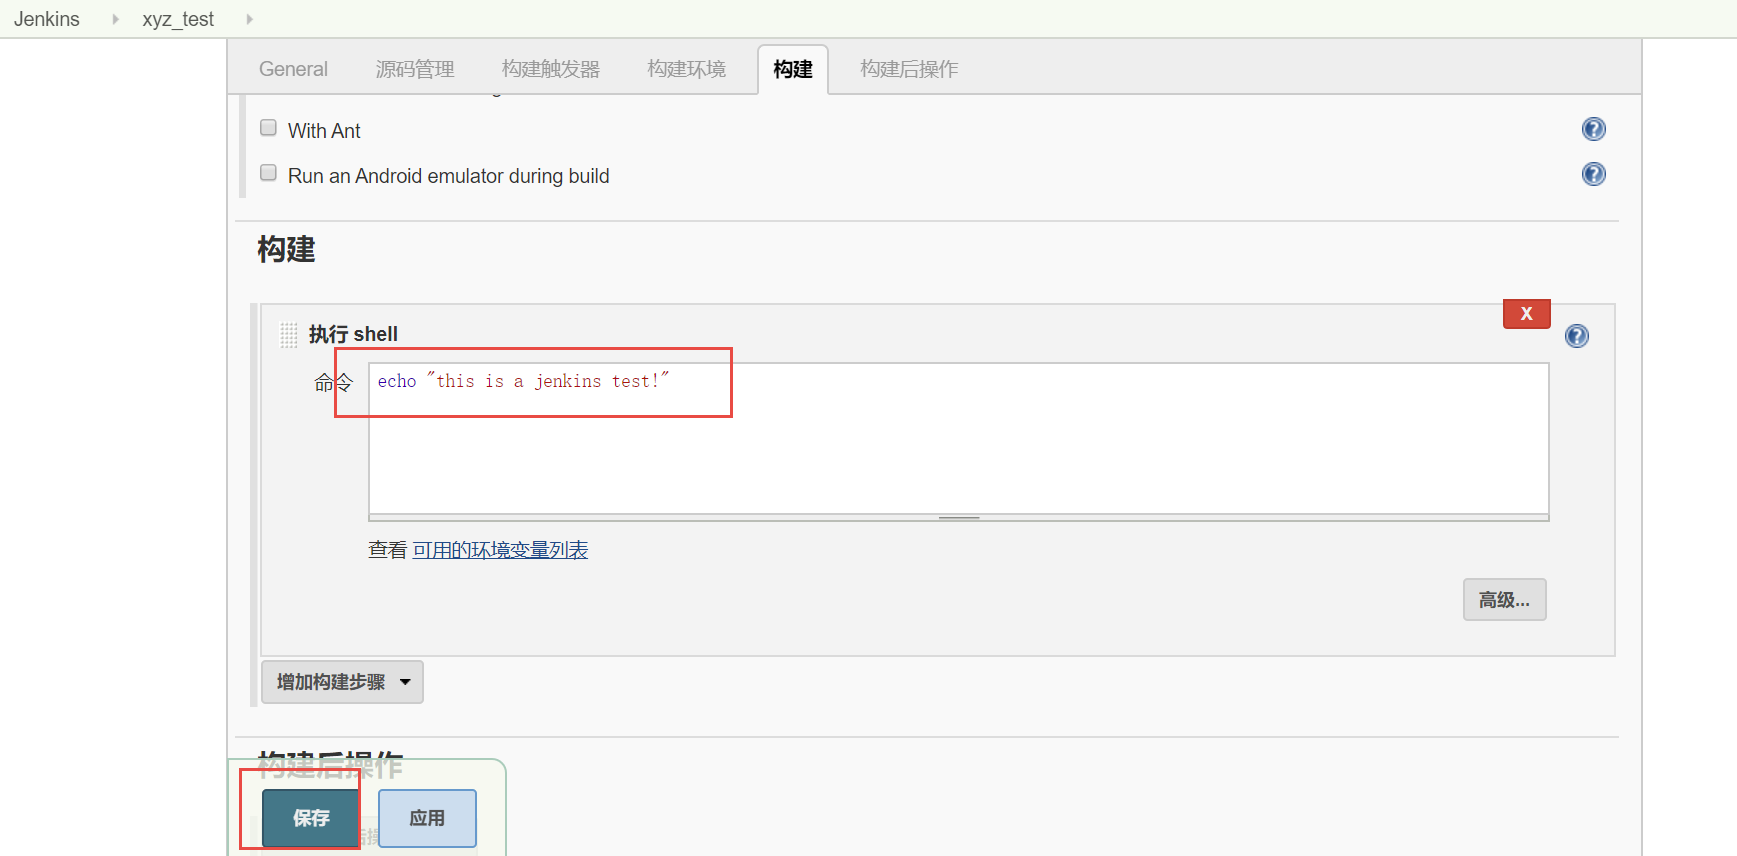
Task: Switch to the General tab
Action: [x=293, y=69]
